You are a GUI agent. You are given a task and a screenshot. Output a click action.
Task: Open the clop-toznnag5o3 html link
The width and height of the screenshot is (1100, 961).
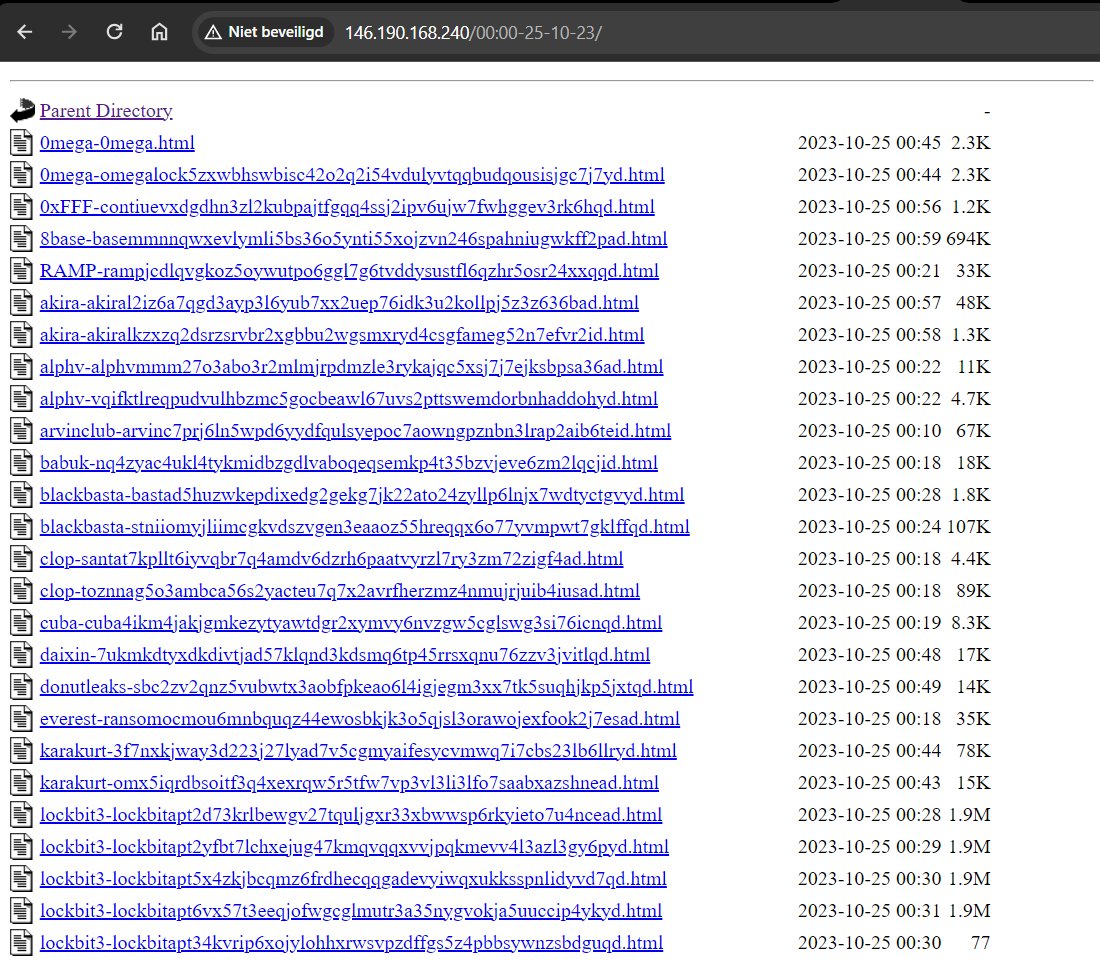click(x=340, y=591)
